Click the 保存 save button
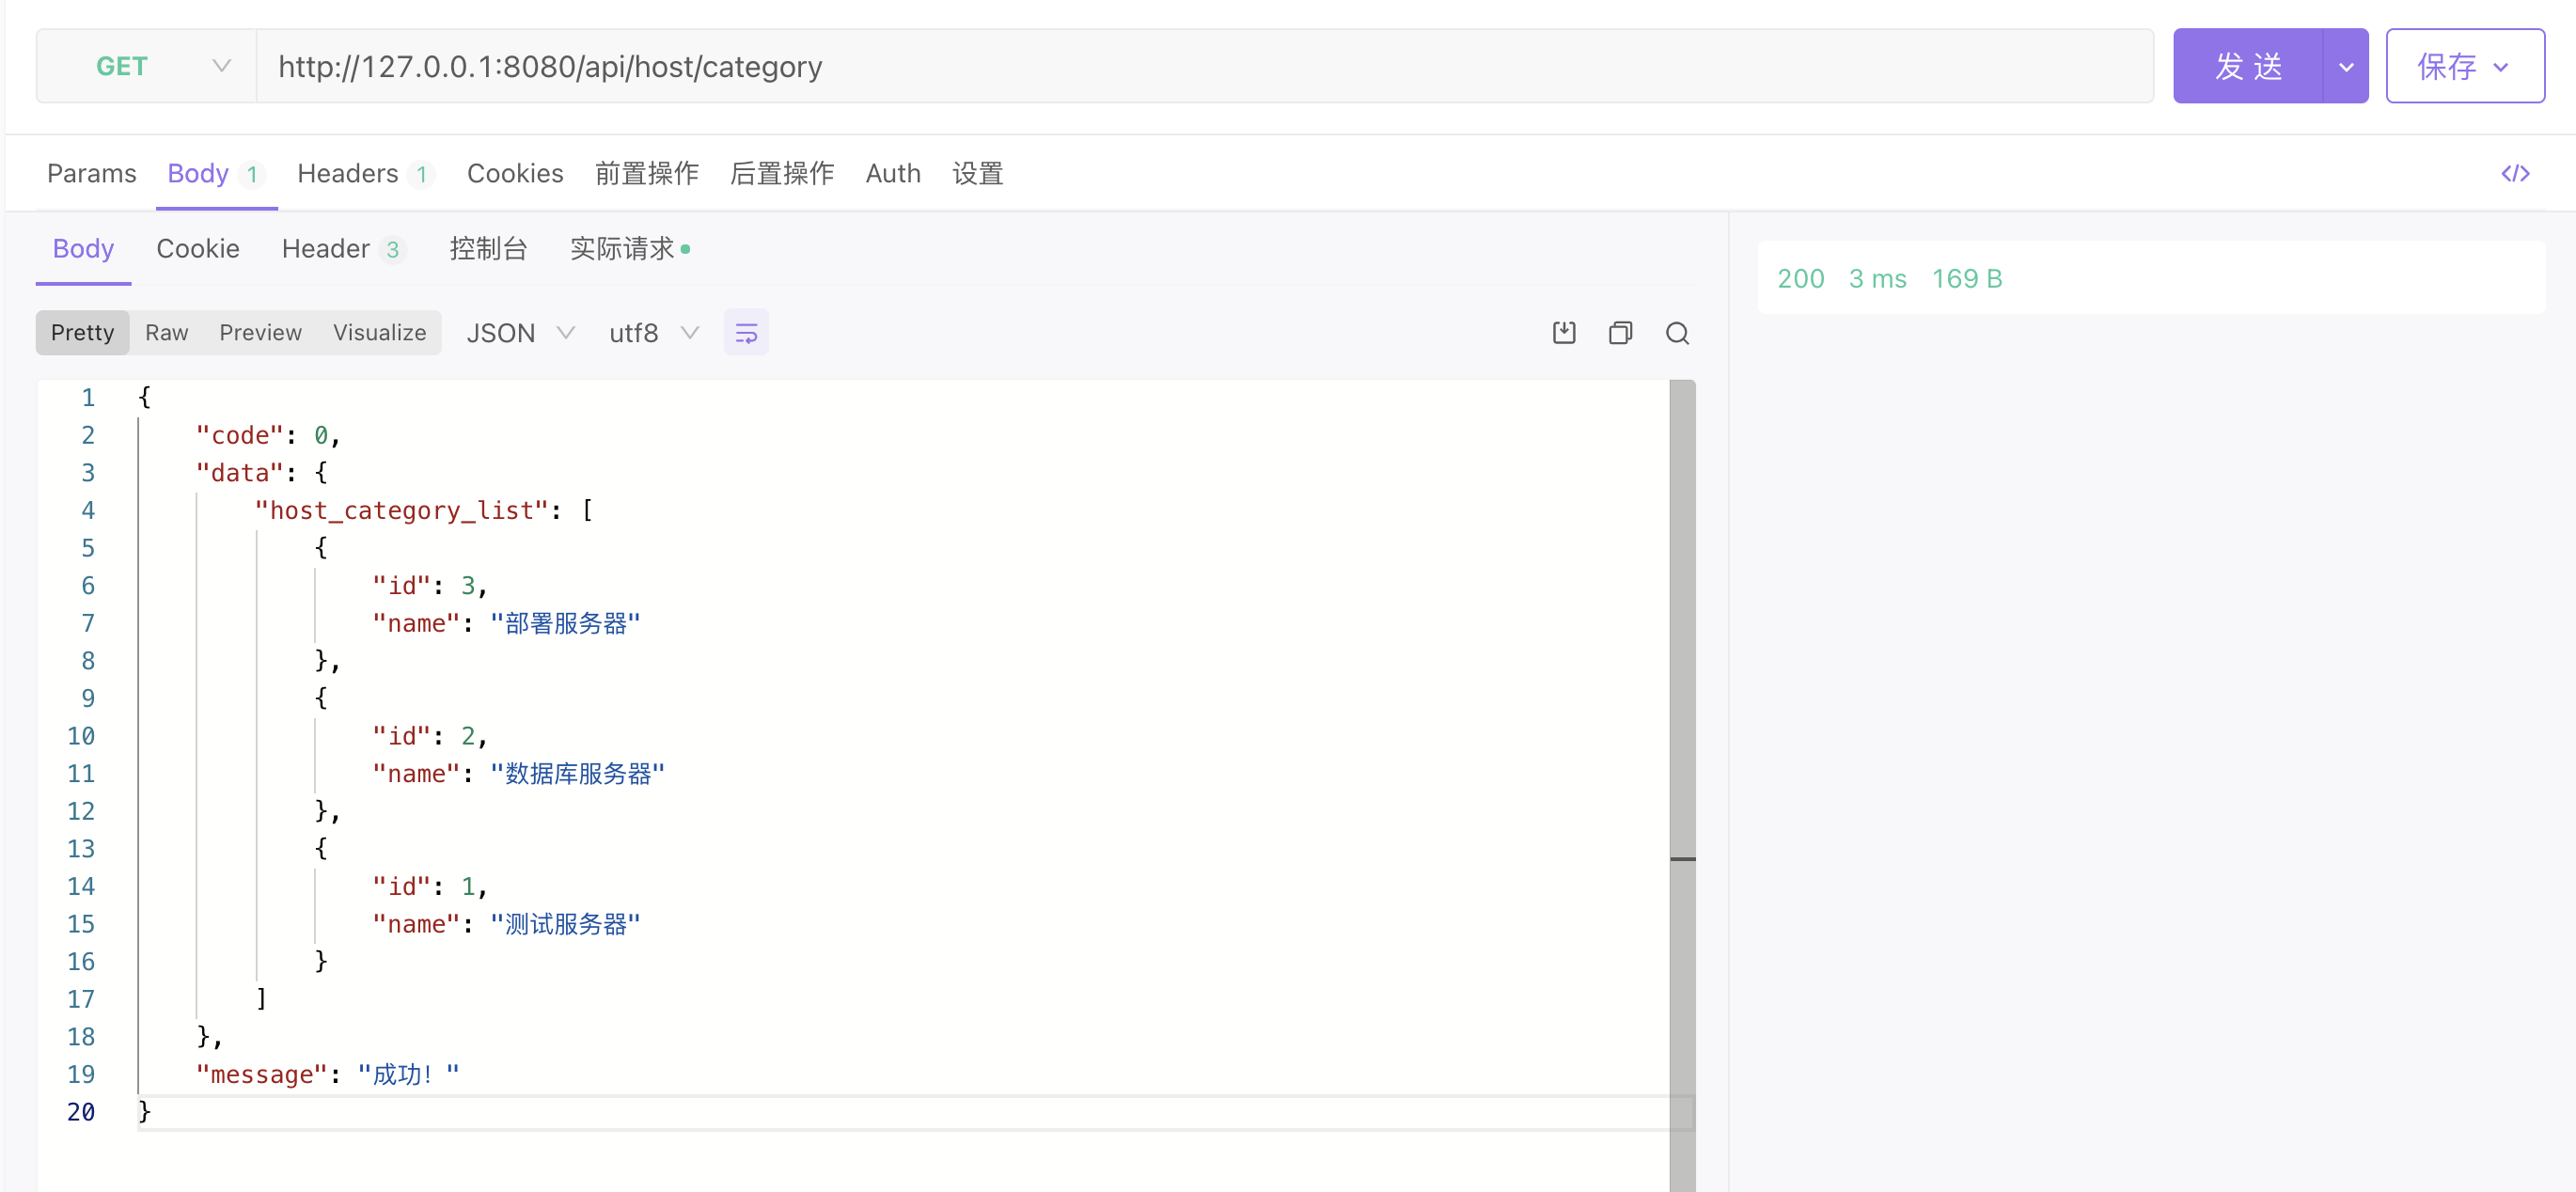This screenshot has width=2576, height=1192. click(x=2464, y=66)
